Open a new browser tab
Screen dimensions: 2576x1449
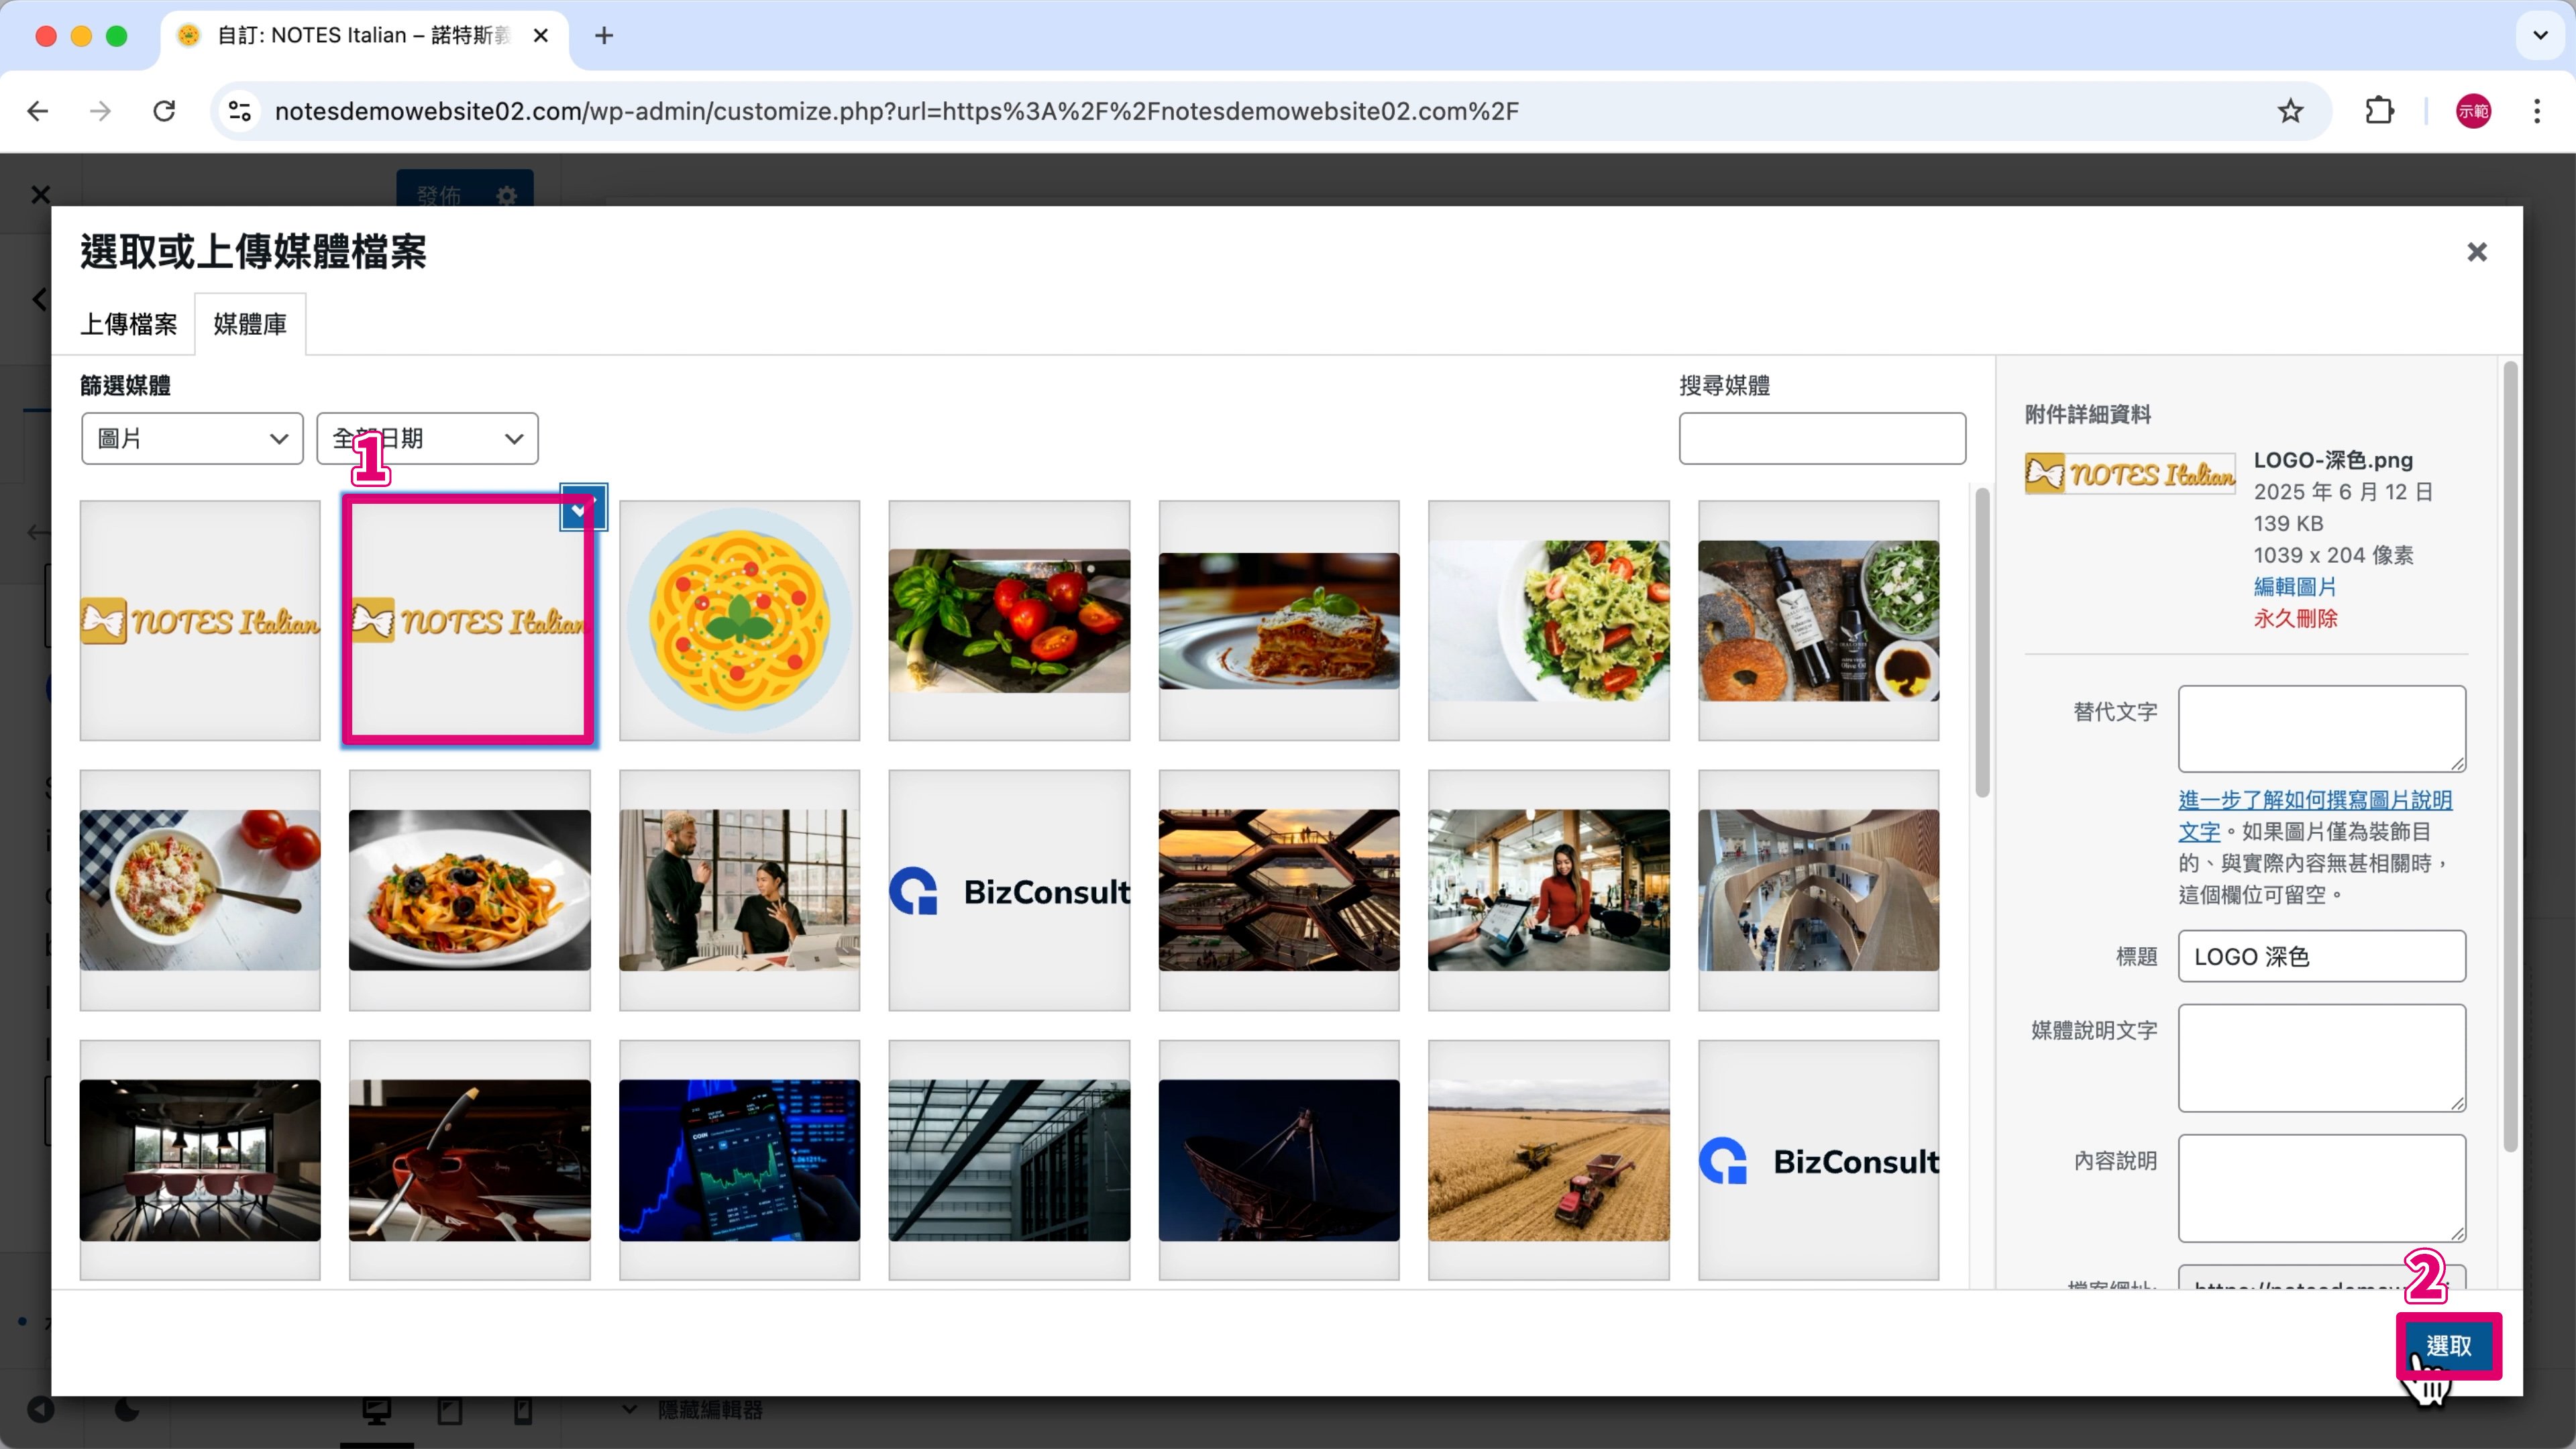pyautogui.click(x=603, y=36)
